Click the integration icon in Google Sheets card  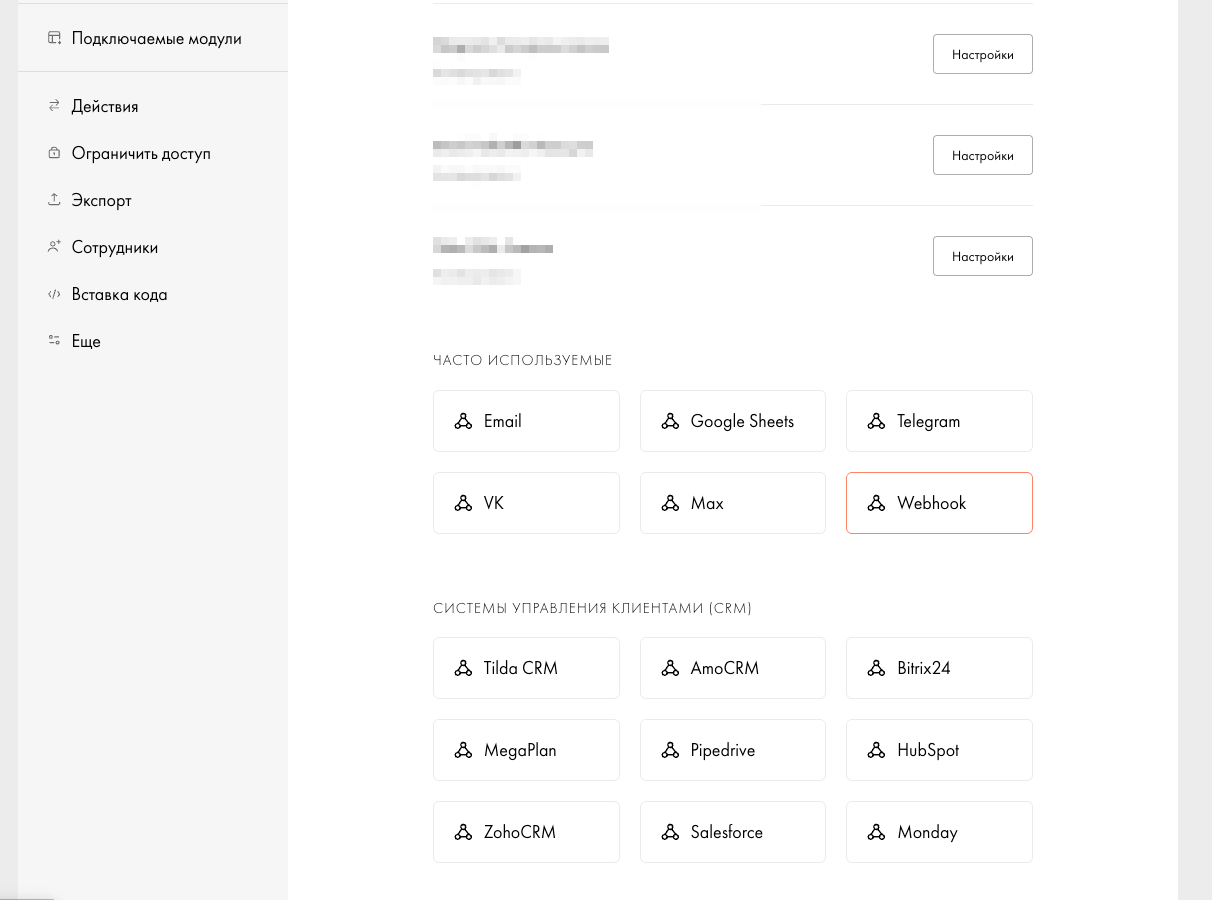pos(670,422)
